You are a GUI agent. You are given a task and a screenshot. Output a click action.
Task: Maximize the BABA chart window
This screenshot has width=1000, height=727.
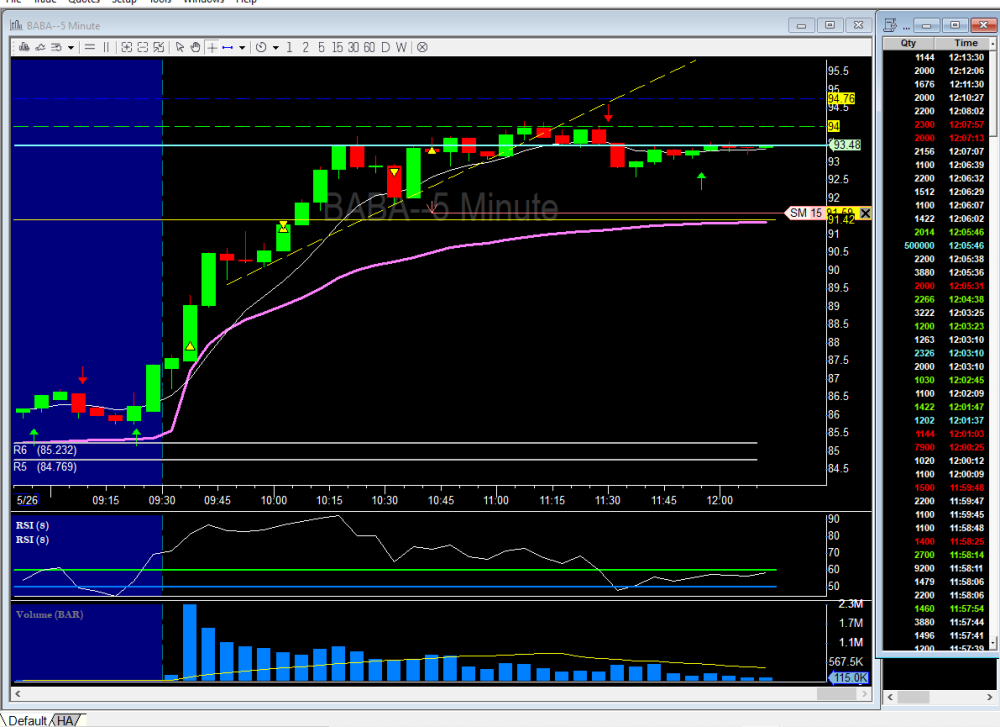pyautogui.click(x=830, y=26)
